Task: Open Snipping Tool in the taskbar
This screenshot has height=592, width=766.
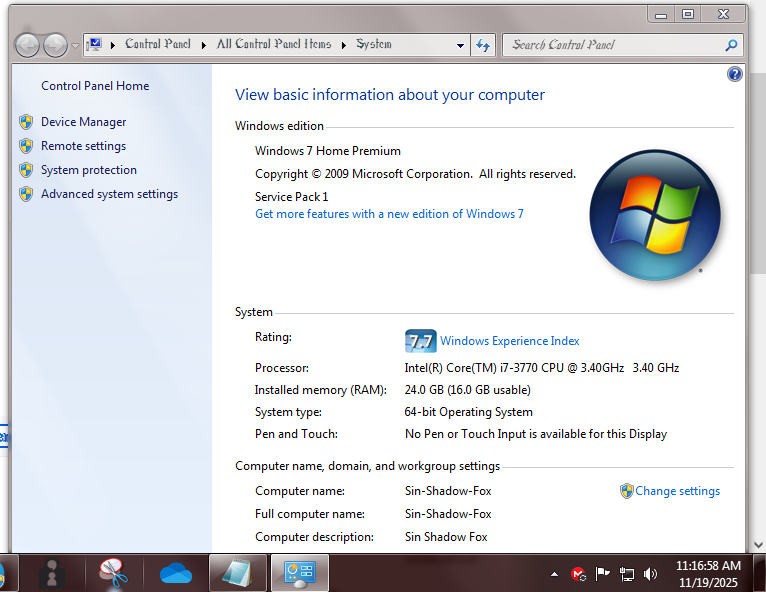Action: pos(114,573)
